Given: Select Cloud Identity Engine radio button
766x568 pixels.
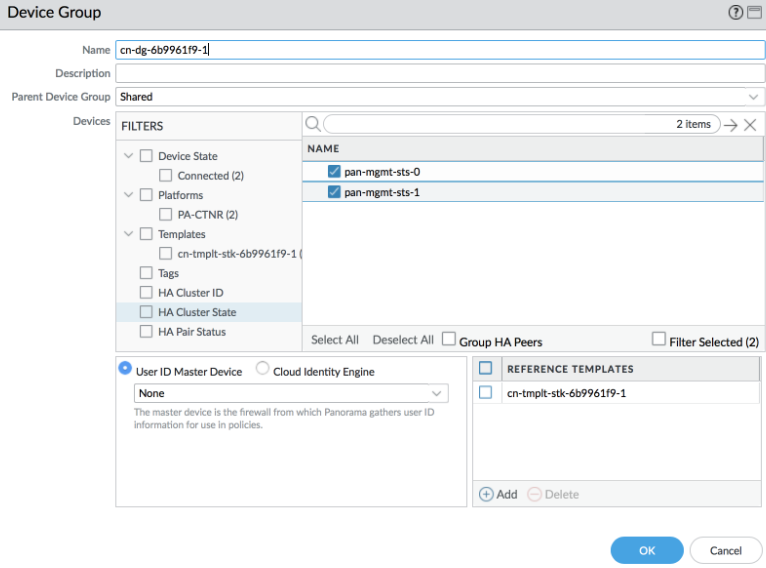Looking at the screenshot, I should [263, 369].
